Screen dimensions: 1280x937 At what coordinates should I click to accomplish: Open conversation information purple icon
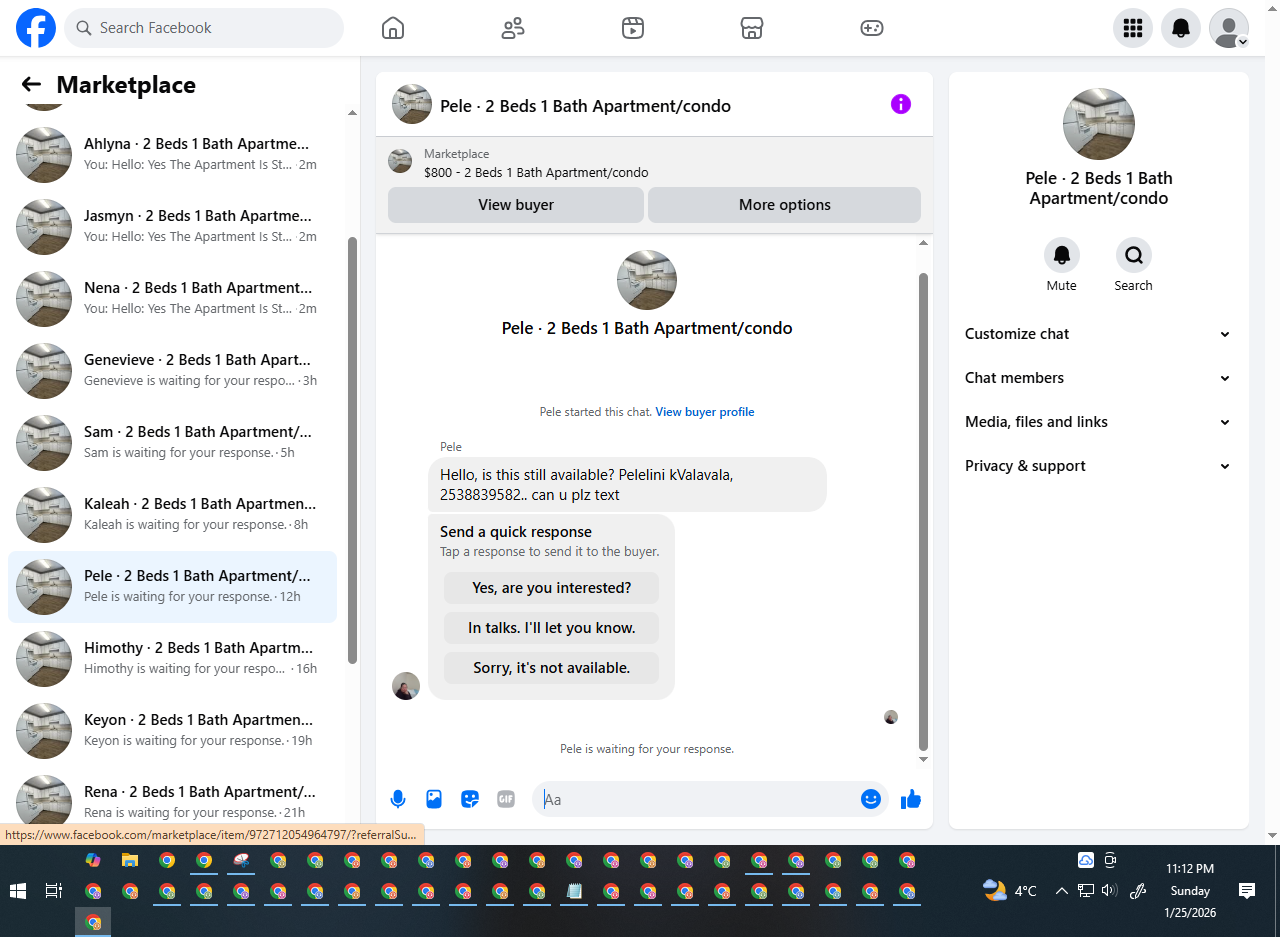[x=901, y=104]
